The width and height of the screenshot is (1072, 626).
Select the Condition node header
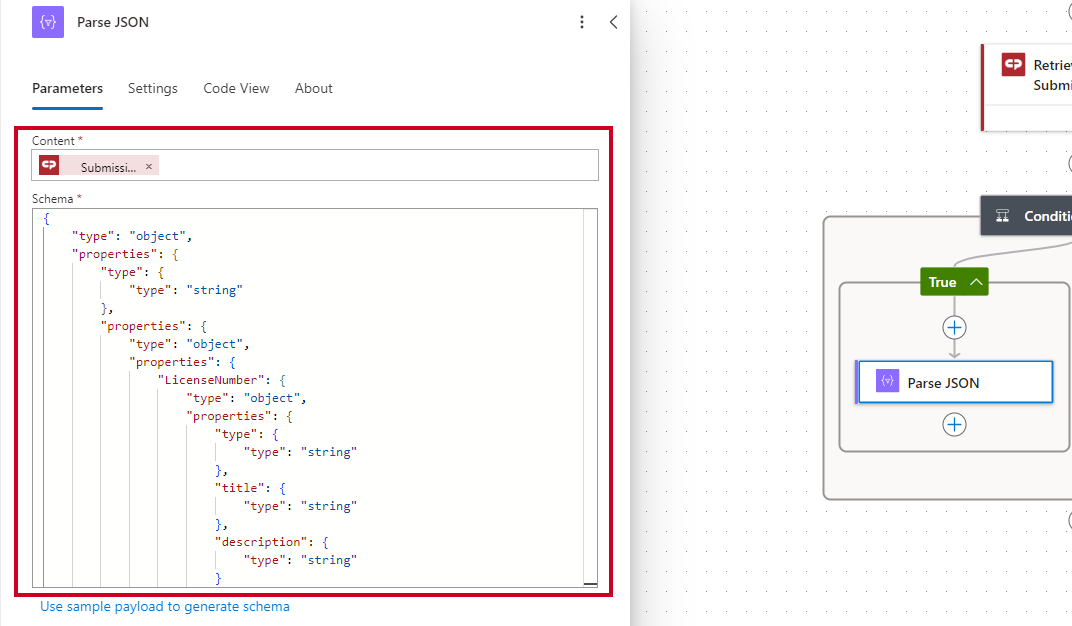1026,216
